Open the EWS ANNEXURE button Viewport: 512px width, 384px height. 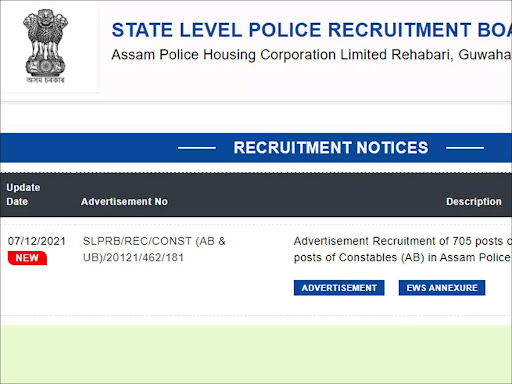point(442,288)
